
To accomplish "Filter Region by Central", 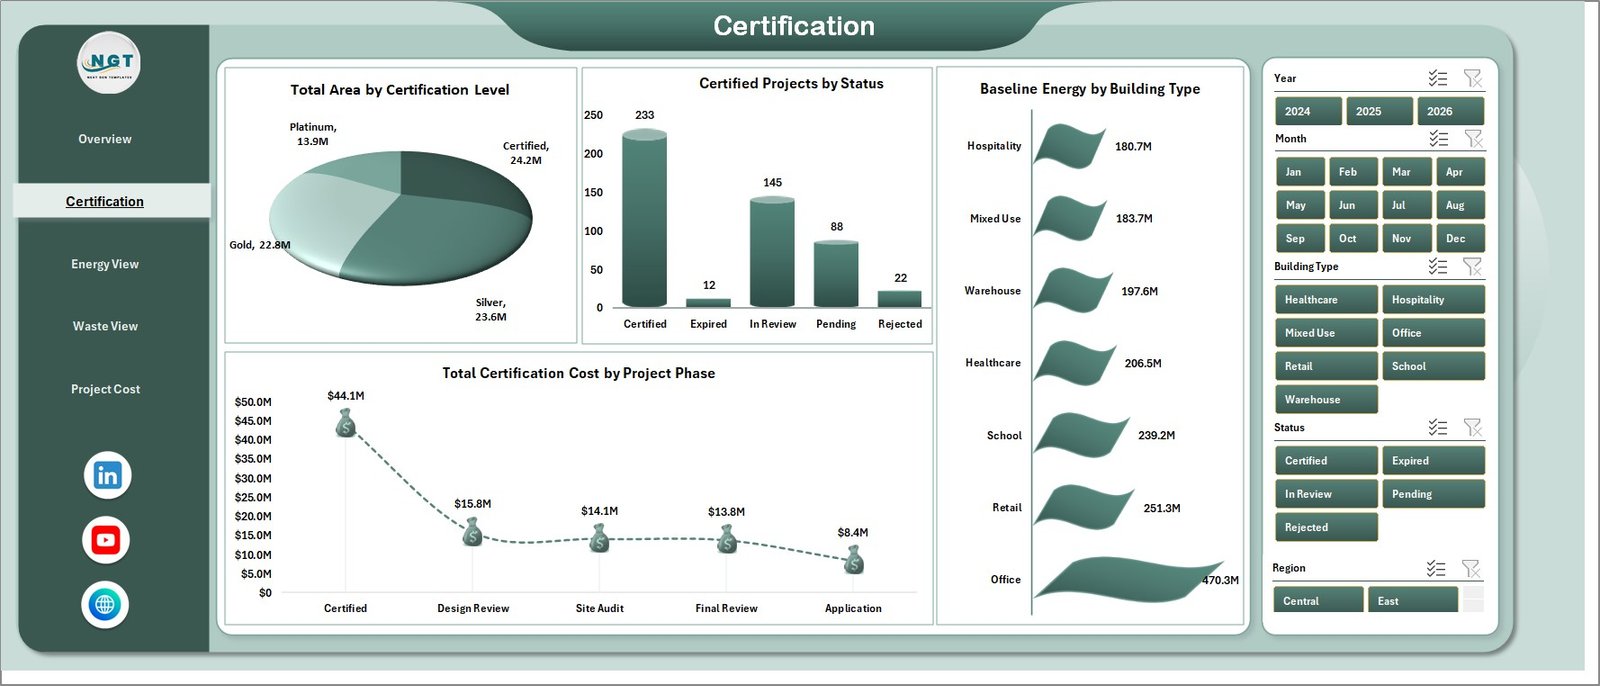I will pos(1318,600).
